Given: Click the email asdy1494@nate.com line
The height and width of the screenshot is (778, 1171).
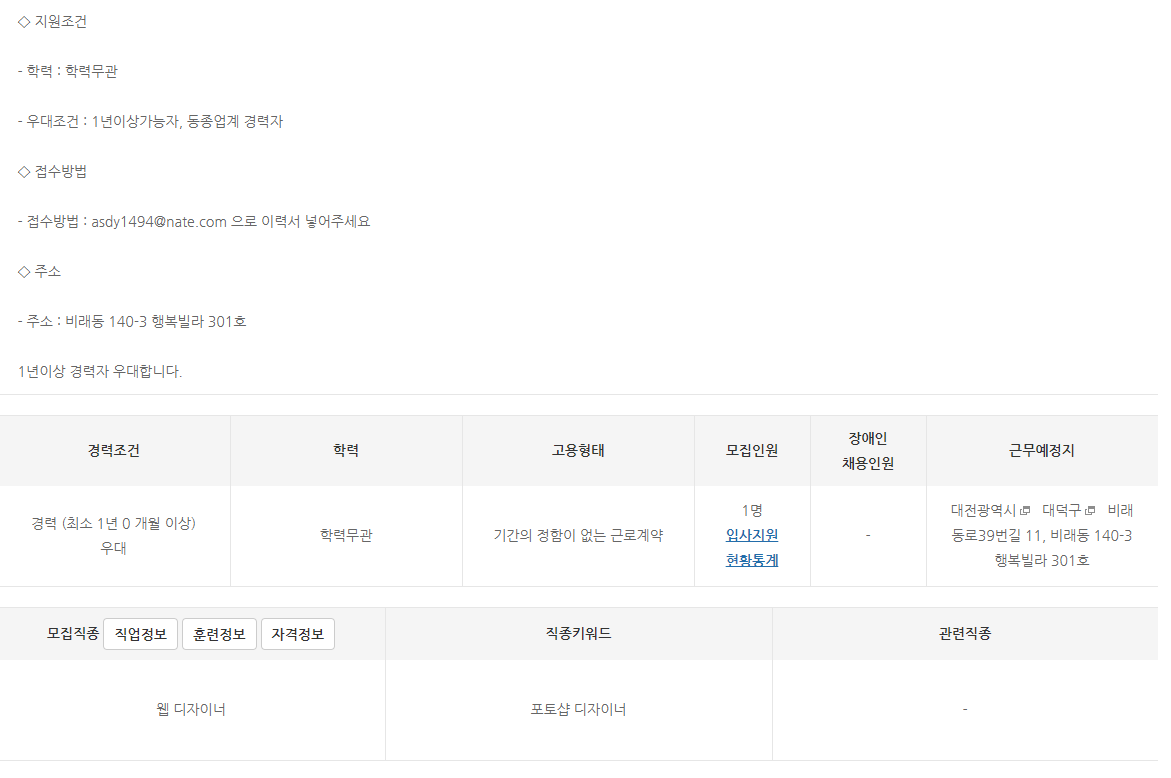Looking at the screenshot, I should [194, 222].
